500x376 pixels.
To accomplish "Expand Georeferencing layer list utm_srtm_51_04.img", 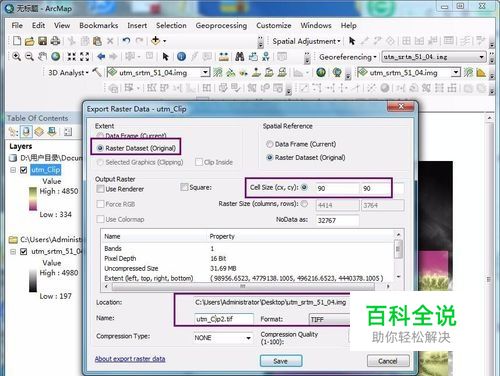I will point(481,57).
